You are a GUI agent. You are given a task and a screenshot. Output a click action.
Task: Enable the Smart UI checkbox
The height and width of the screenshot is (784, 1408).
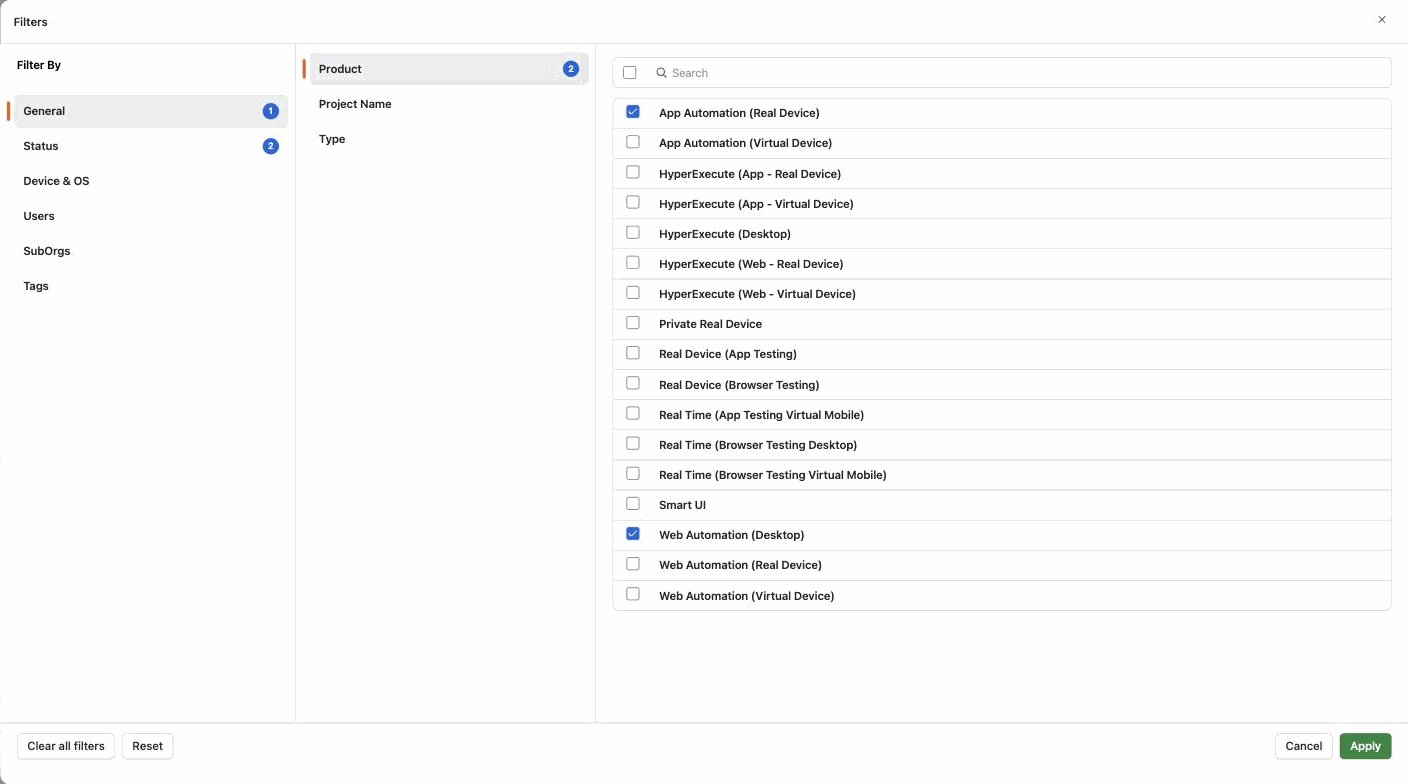pos(633,504)
